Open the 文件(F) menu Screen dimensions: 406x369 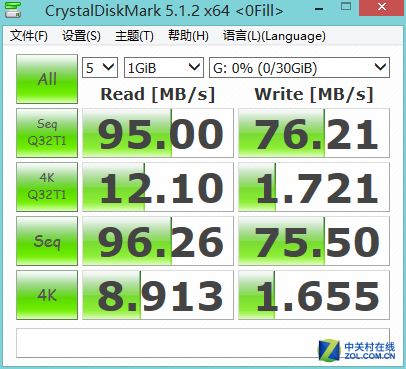point(28,36)
